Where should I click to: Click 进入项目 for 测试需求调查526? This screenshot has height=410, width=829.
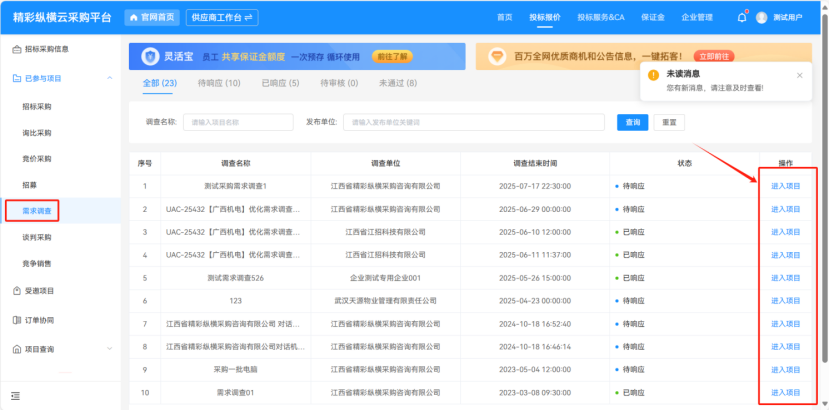tap(786, 278)
